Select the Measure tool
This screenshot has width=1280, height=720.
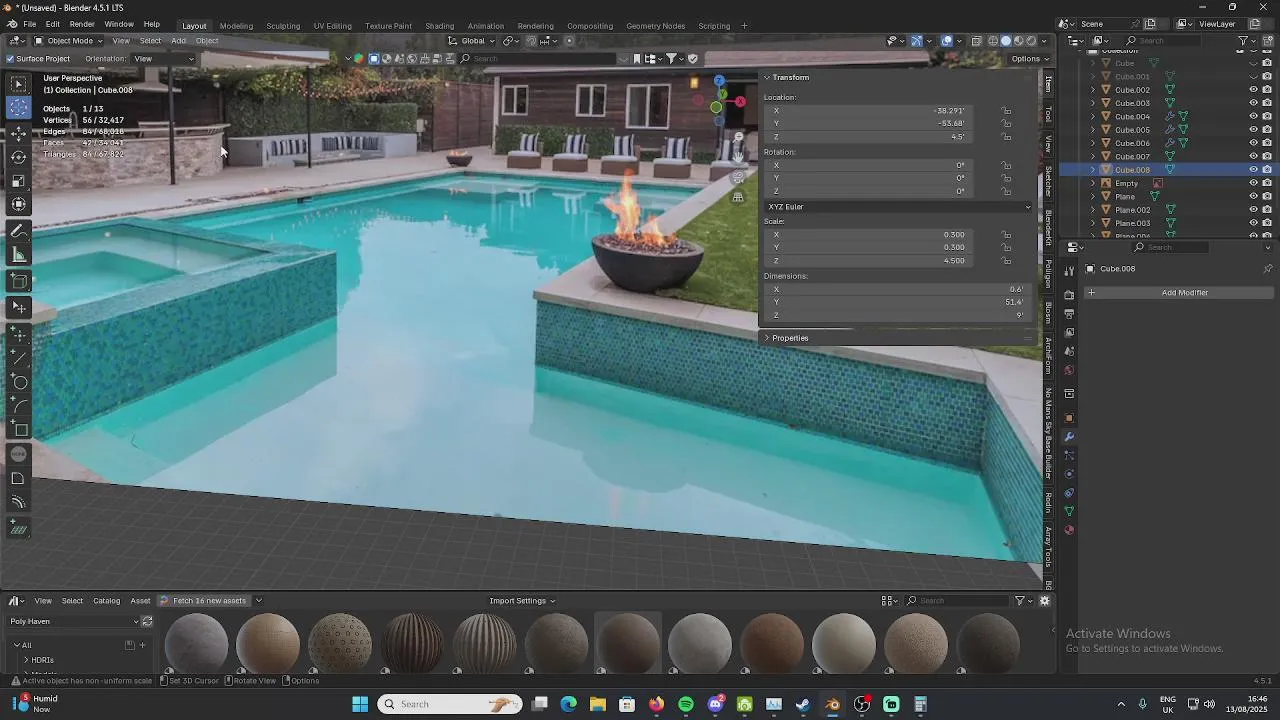tap(19, 255)
